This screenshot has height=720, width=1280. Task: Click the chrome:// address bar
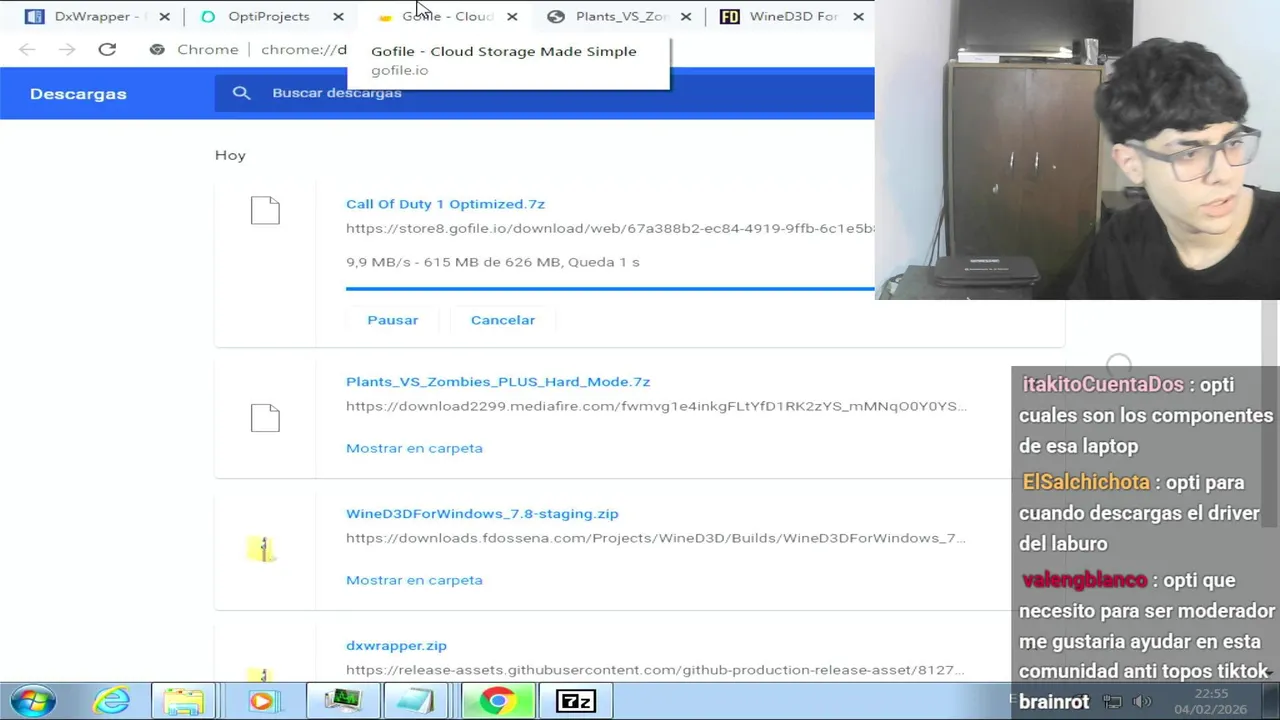[x=304, y=49]
